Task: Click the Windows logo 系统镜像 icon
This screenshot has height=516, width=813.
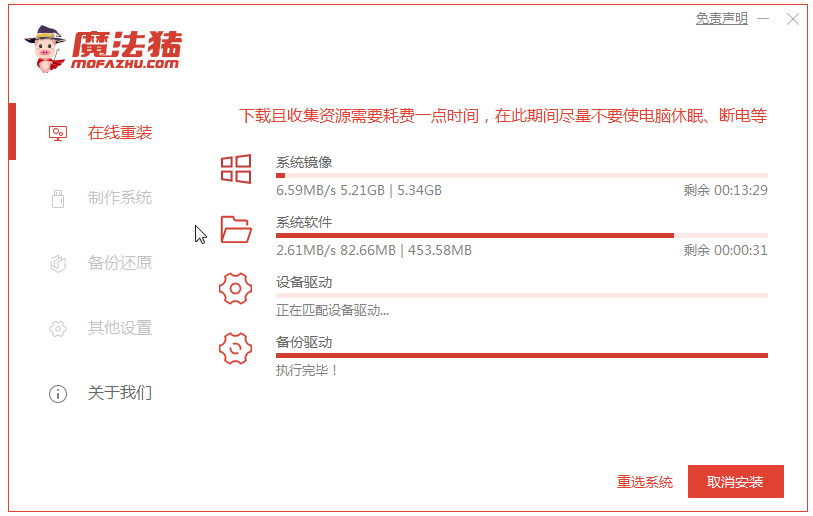Action: pyautogui.click(x=236, y=169)
